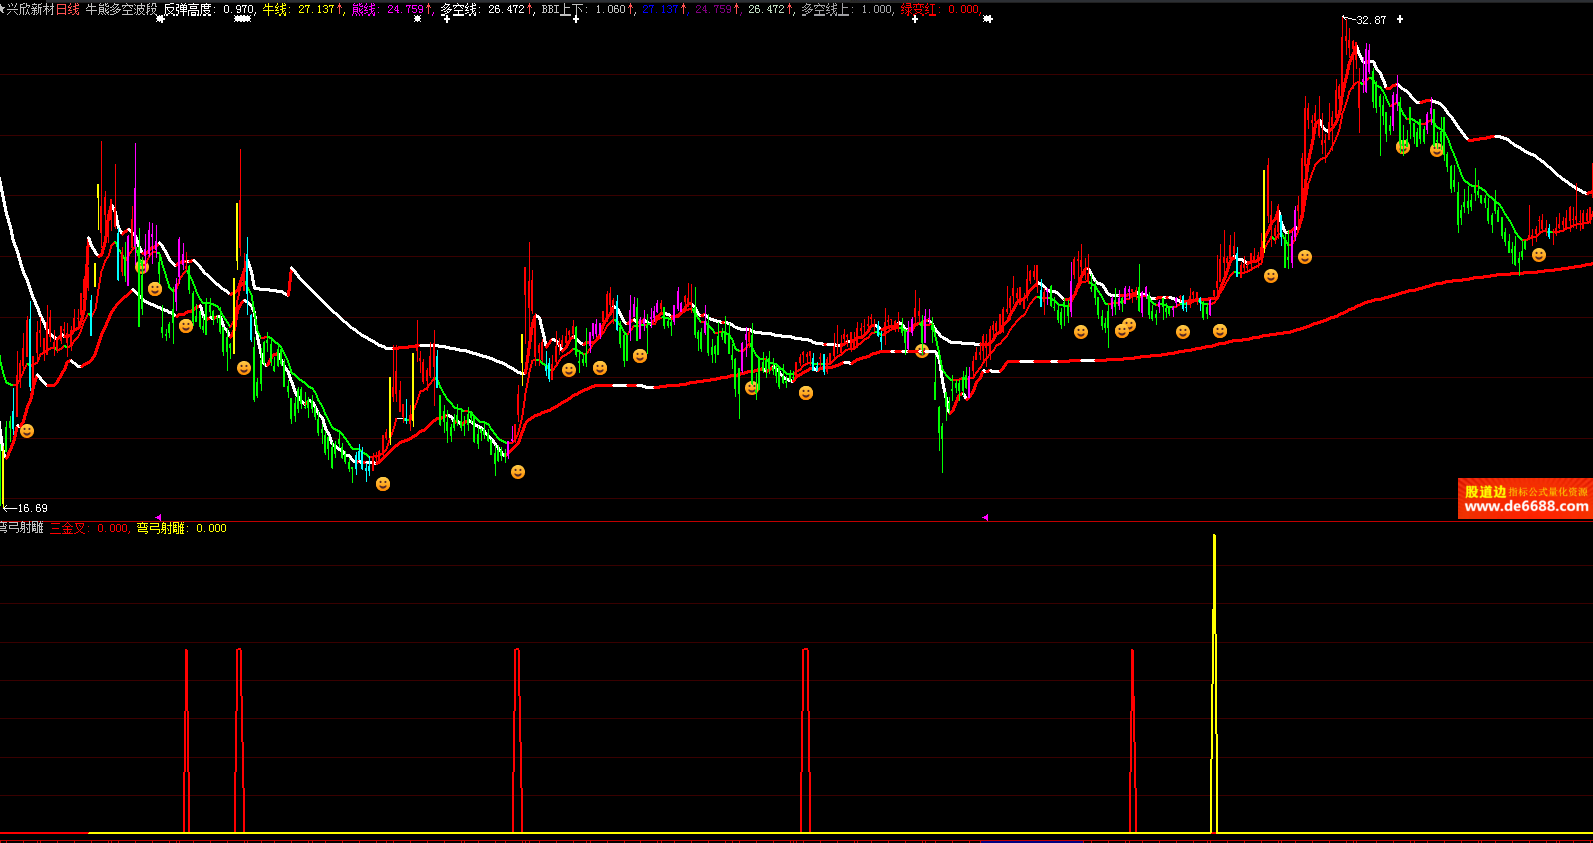
Task: Open the www.de6688.com link
Action: coord(1526,507)
